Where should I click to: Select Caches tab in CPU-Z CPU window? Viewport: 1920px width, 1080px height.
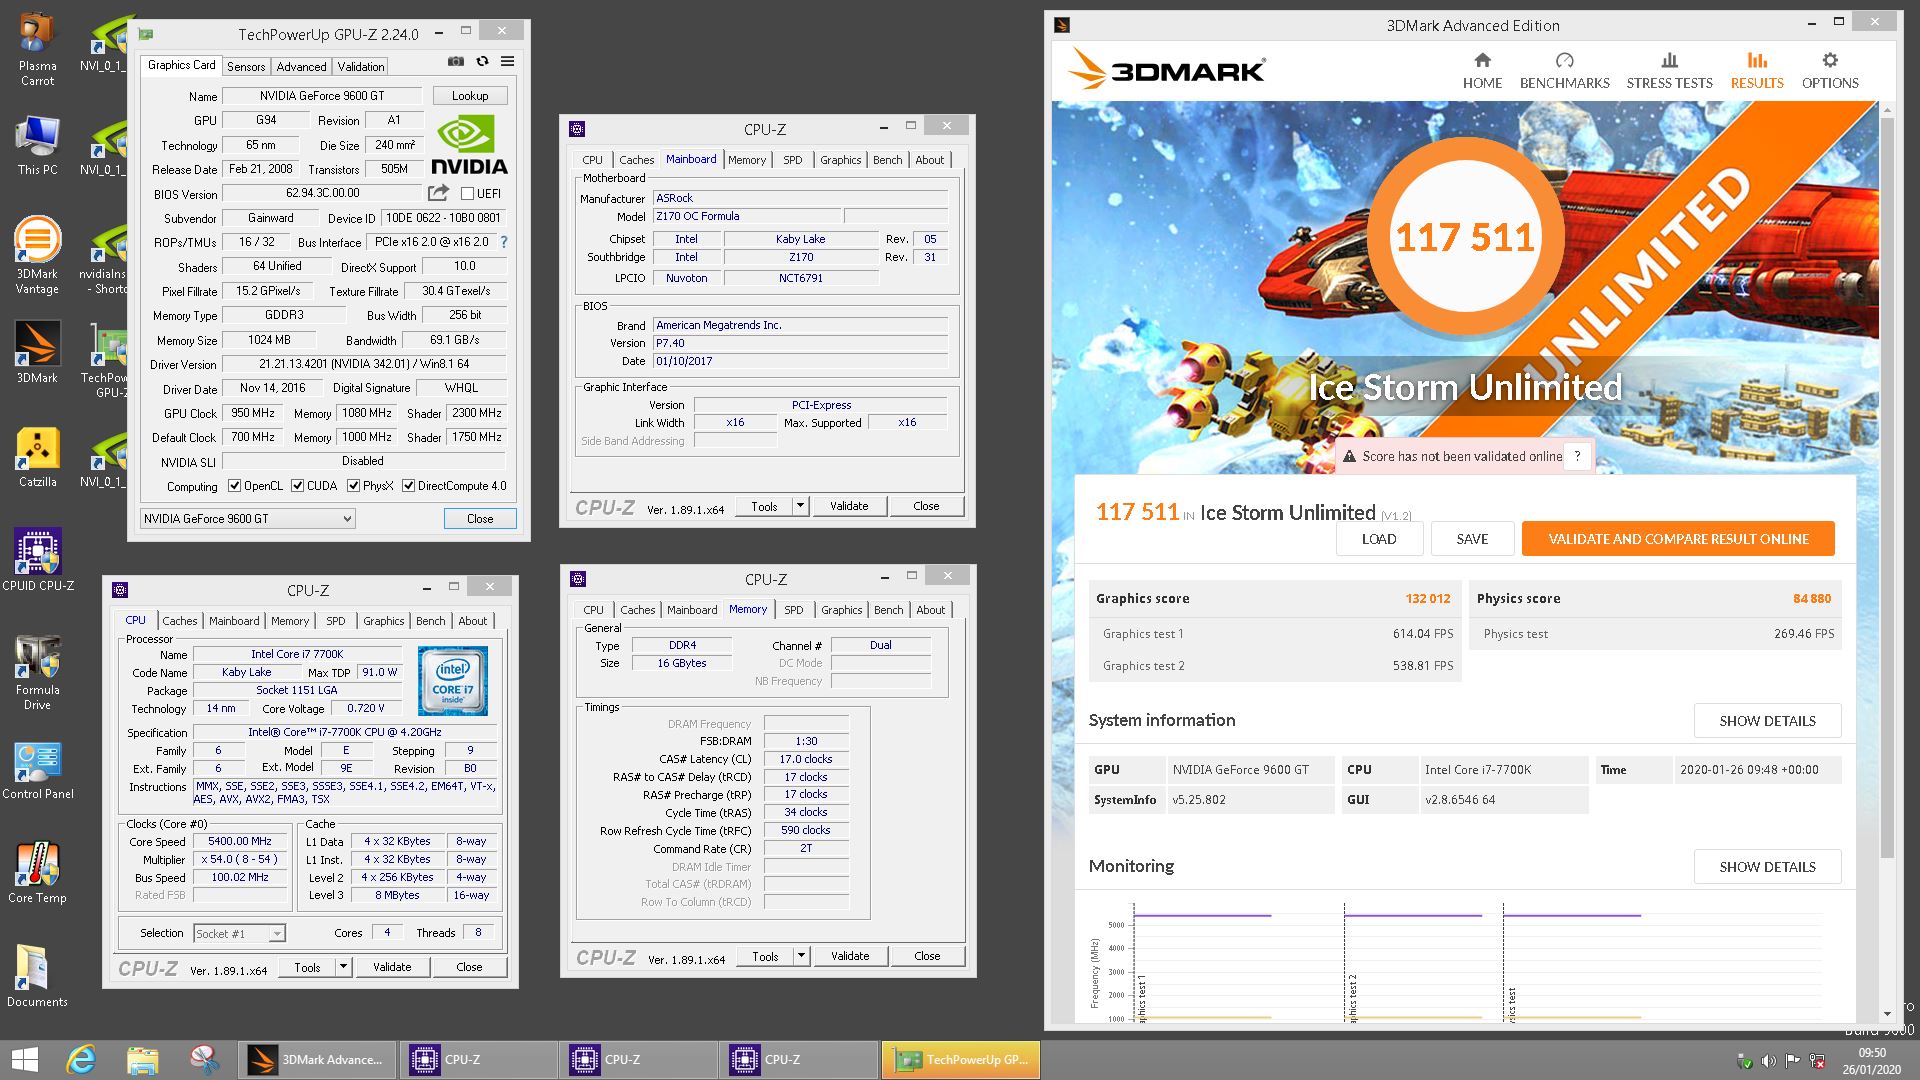180,621
